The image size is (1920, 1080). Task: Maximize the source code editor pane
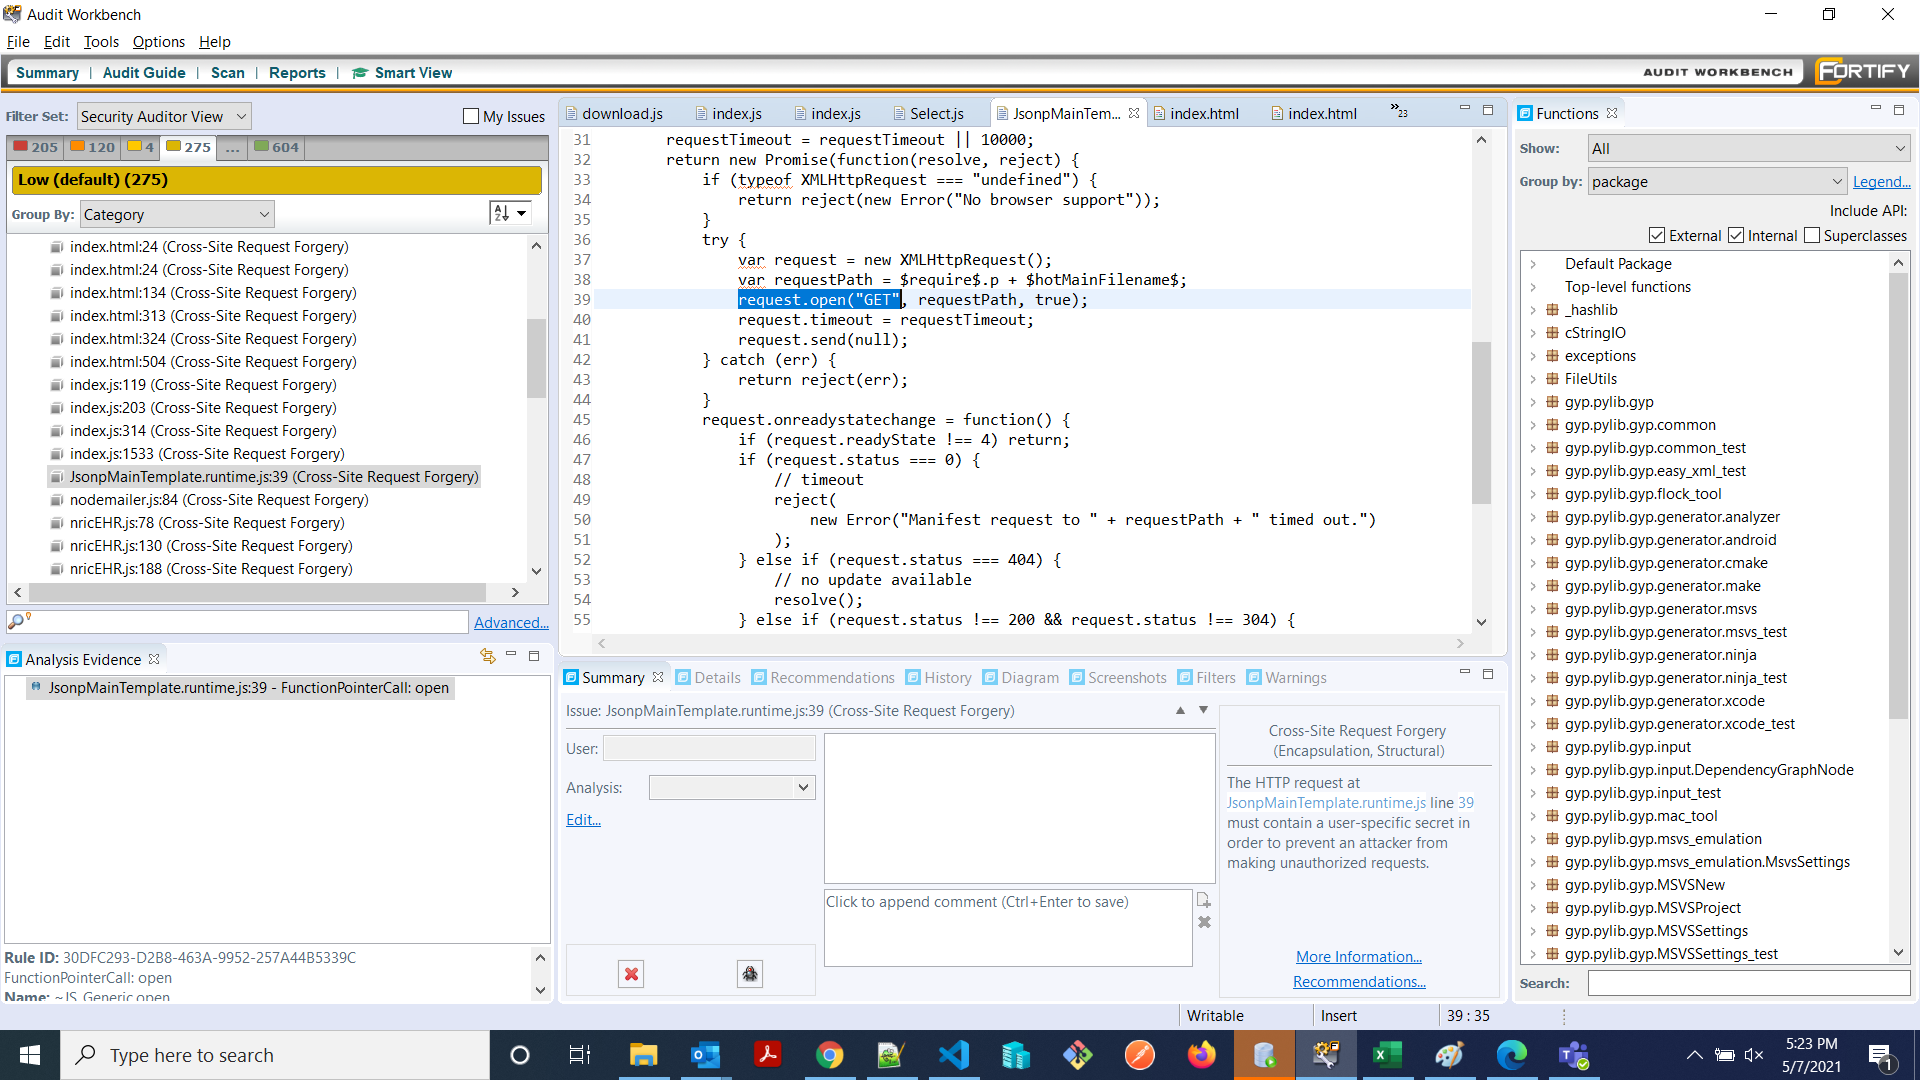point(1488,110)
